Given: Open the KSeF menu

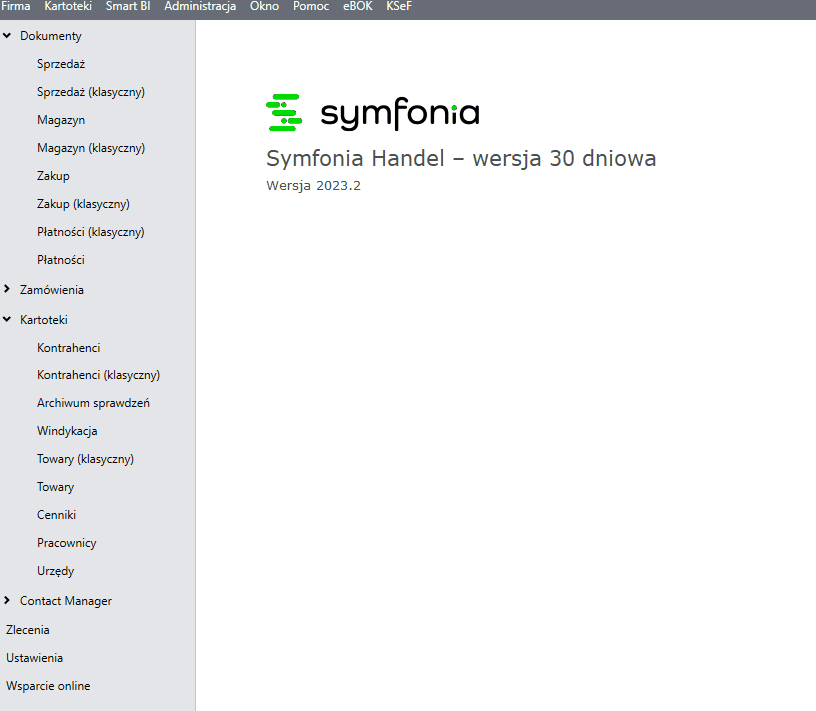Looking at the screenshot, I should (x=399, y=7).
